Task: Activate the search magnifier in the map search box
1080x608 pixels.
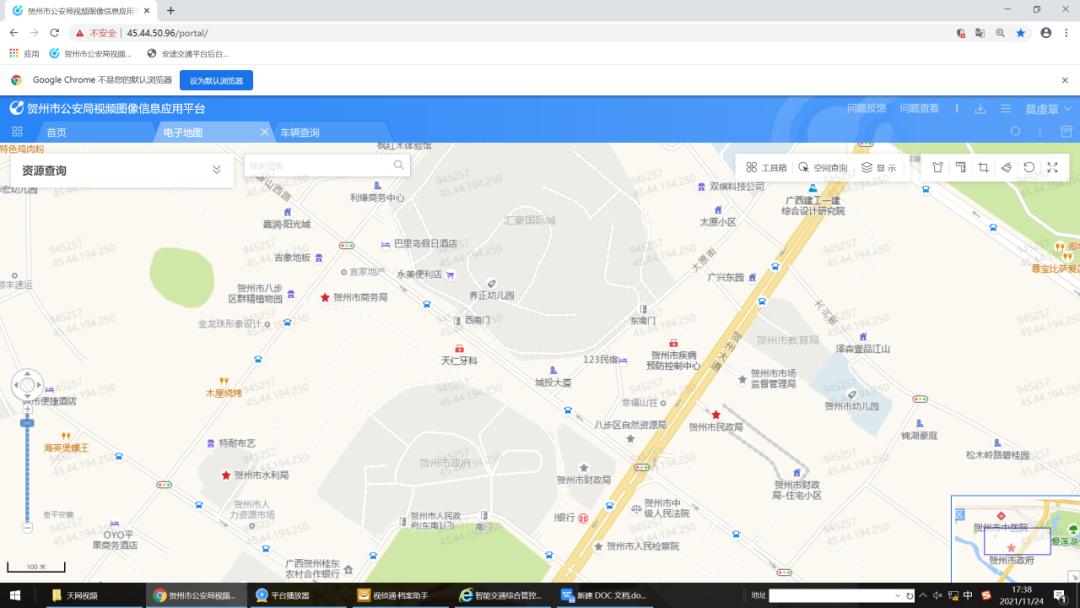Action: coord(399,164)
